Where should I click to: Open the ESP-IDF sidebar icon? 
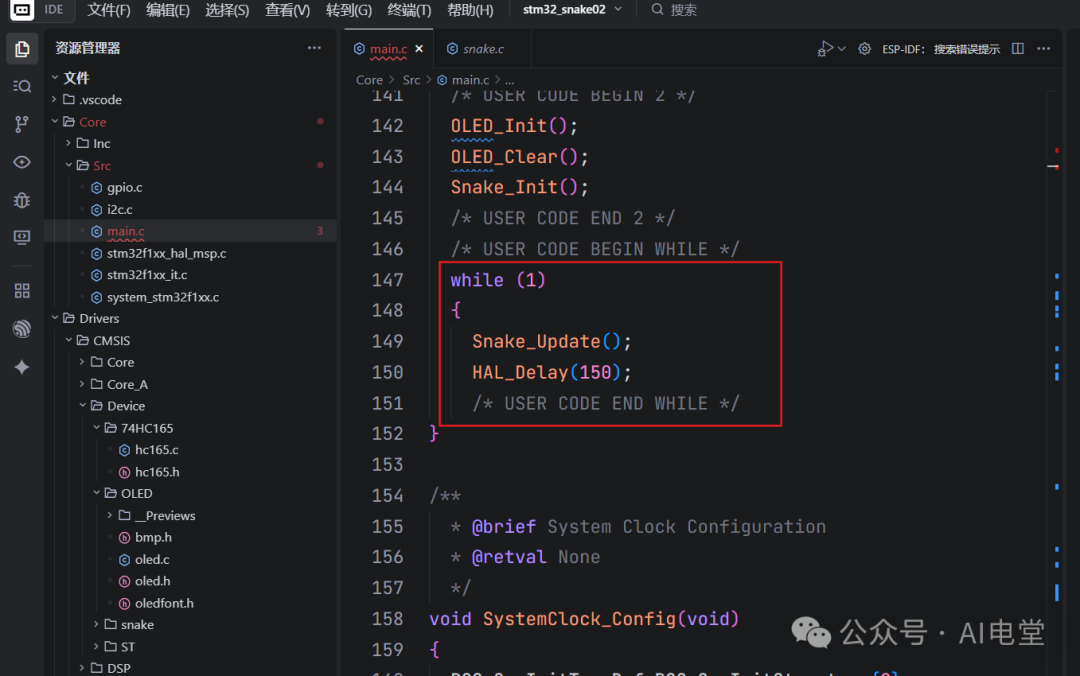21,329
